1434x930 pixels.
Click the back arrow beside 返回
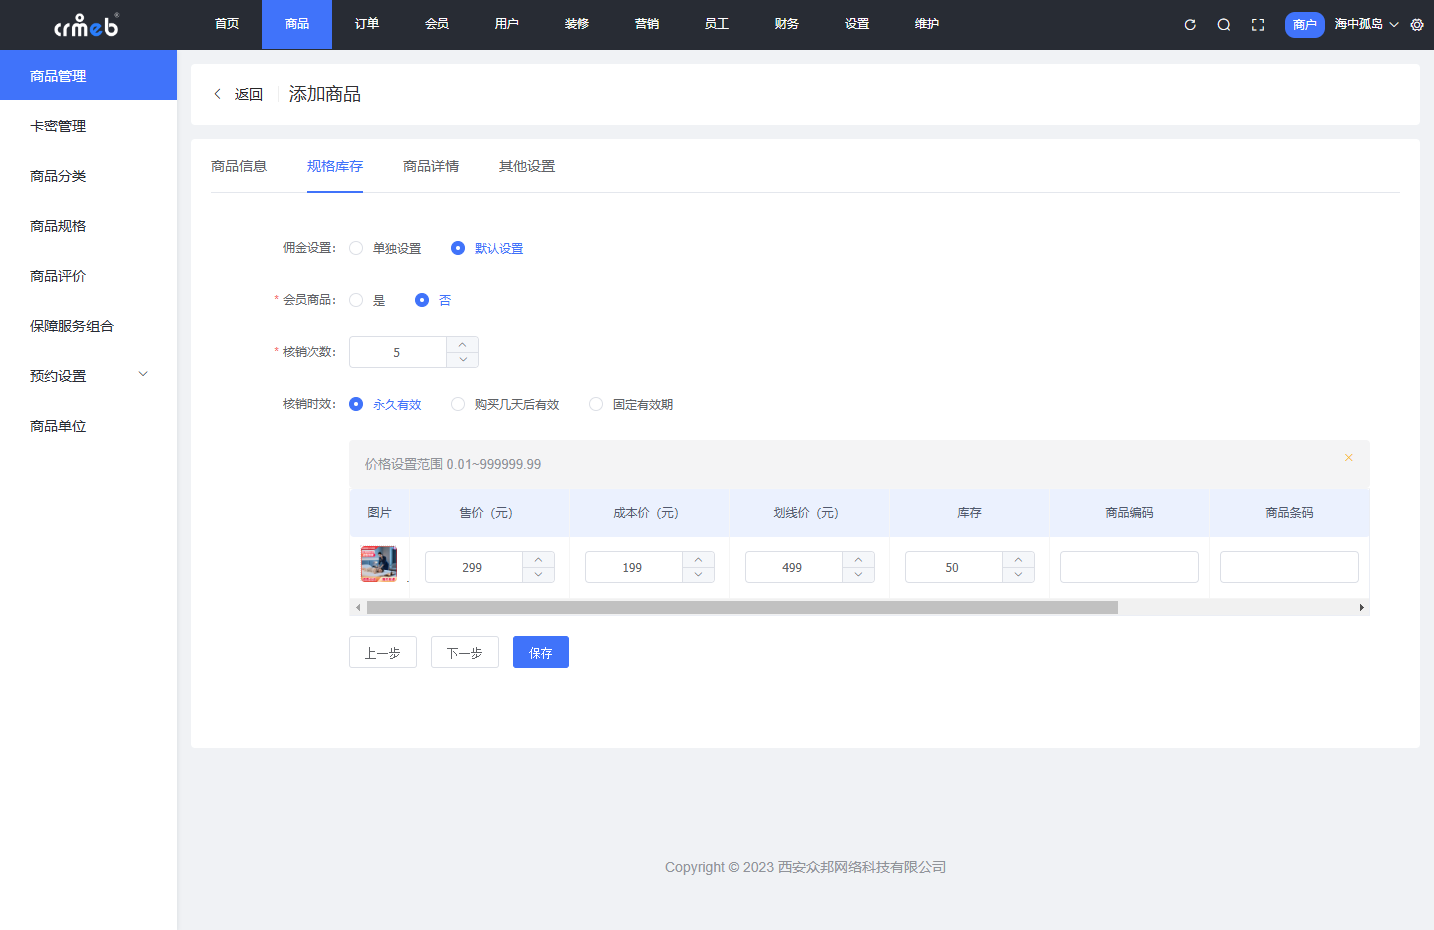(218, 94)
